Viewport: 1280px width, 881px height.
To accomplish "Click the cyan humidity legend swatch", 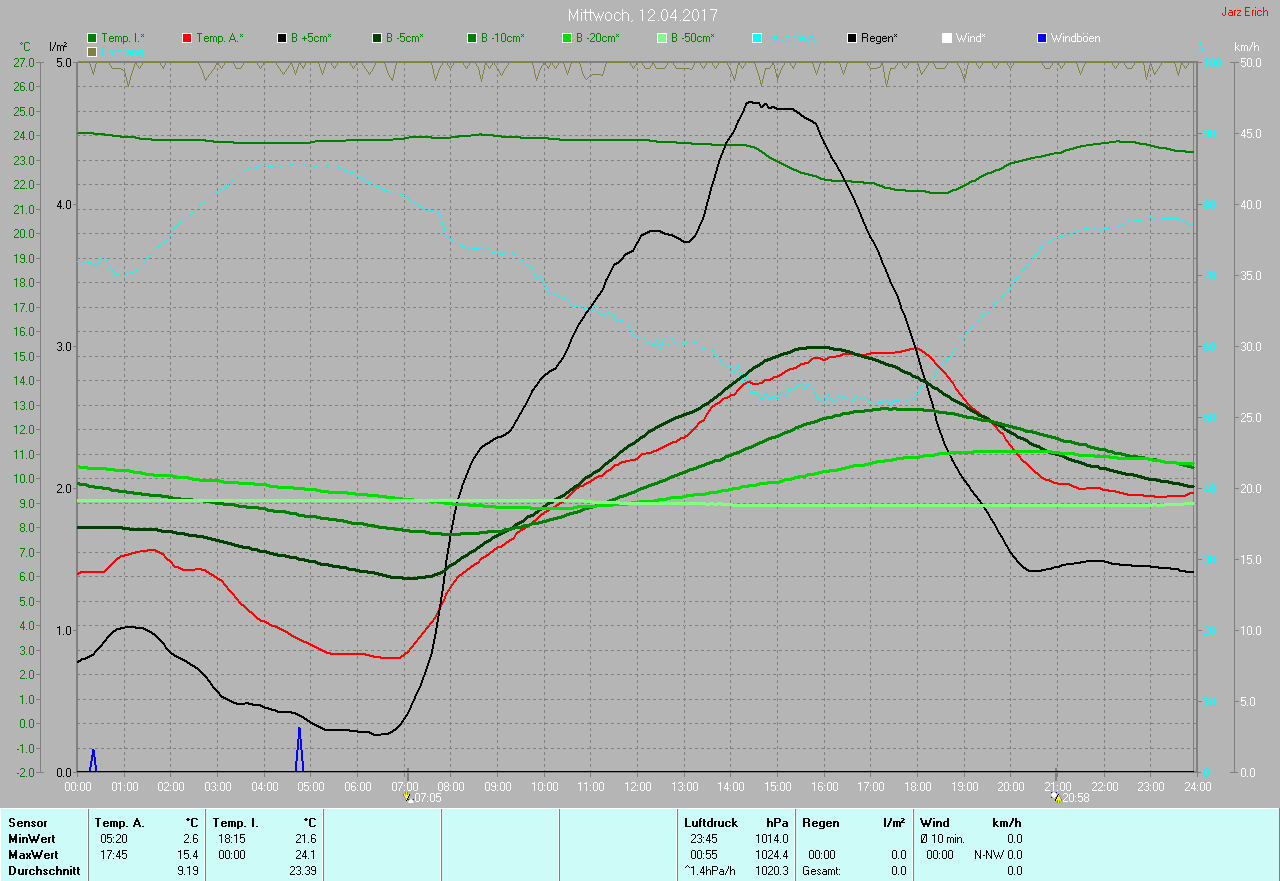I will click(756, 38).
